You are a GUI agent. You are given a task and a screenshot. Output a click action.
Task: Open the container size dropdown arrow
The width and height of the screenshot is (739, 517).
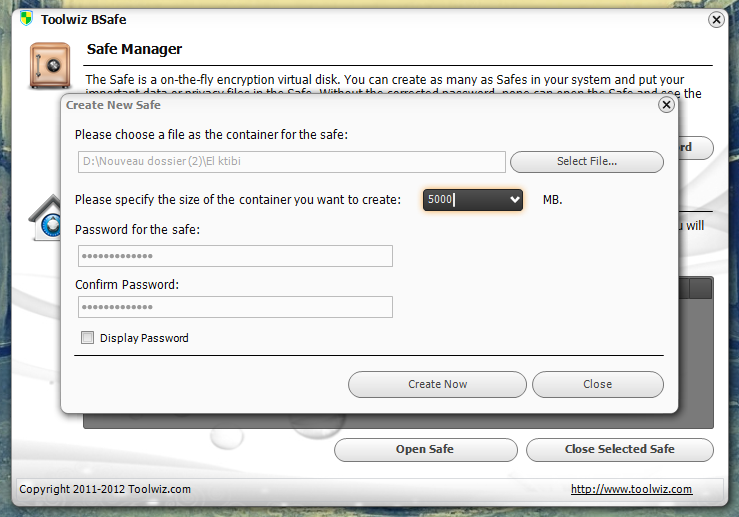click(x=515, y=200)
